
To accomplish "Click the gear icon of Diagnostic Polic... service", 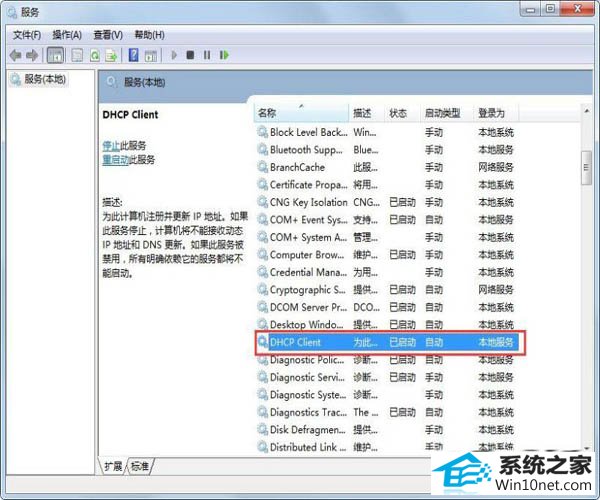I will (x=262, y=360).
